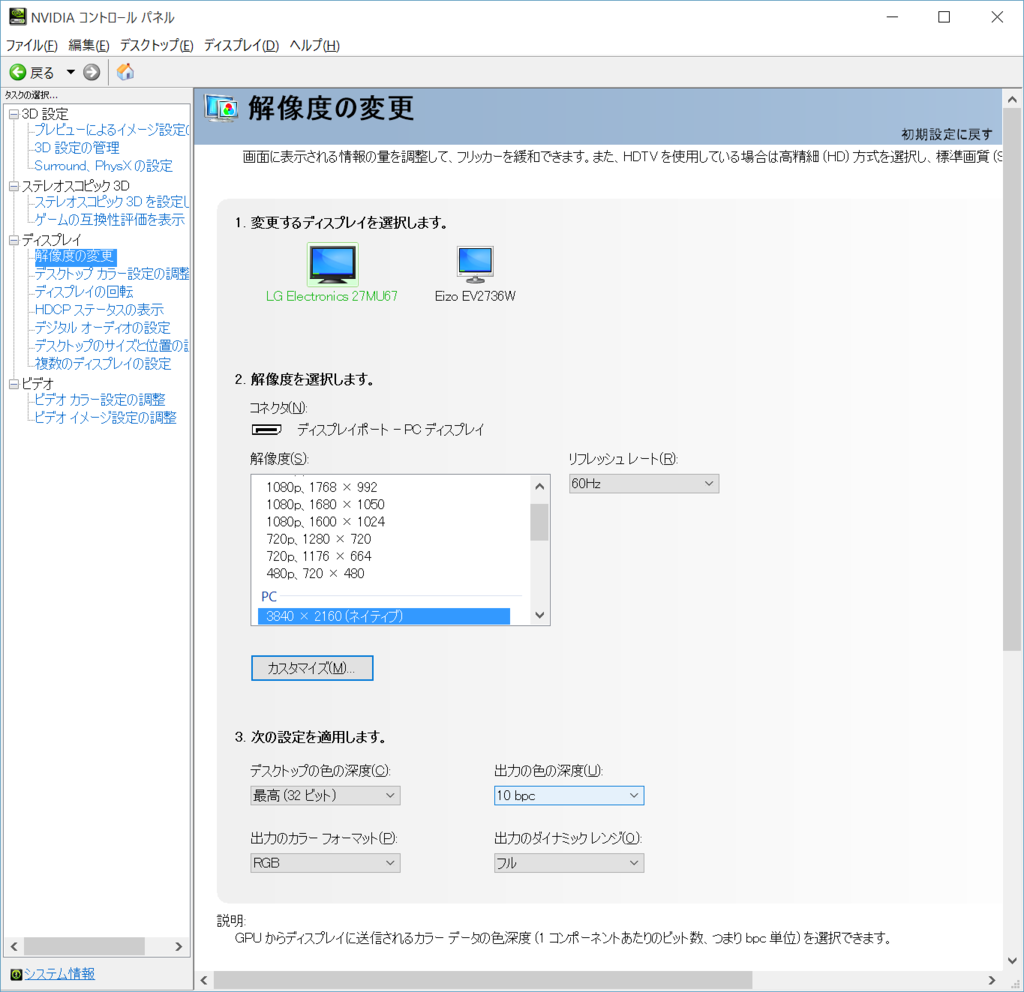Open 3D 設定の管理 in task tree

[x=77, y=148]
